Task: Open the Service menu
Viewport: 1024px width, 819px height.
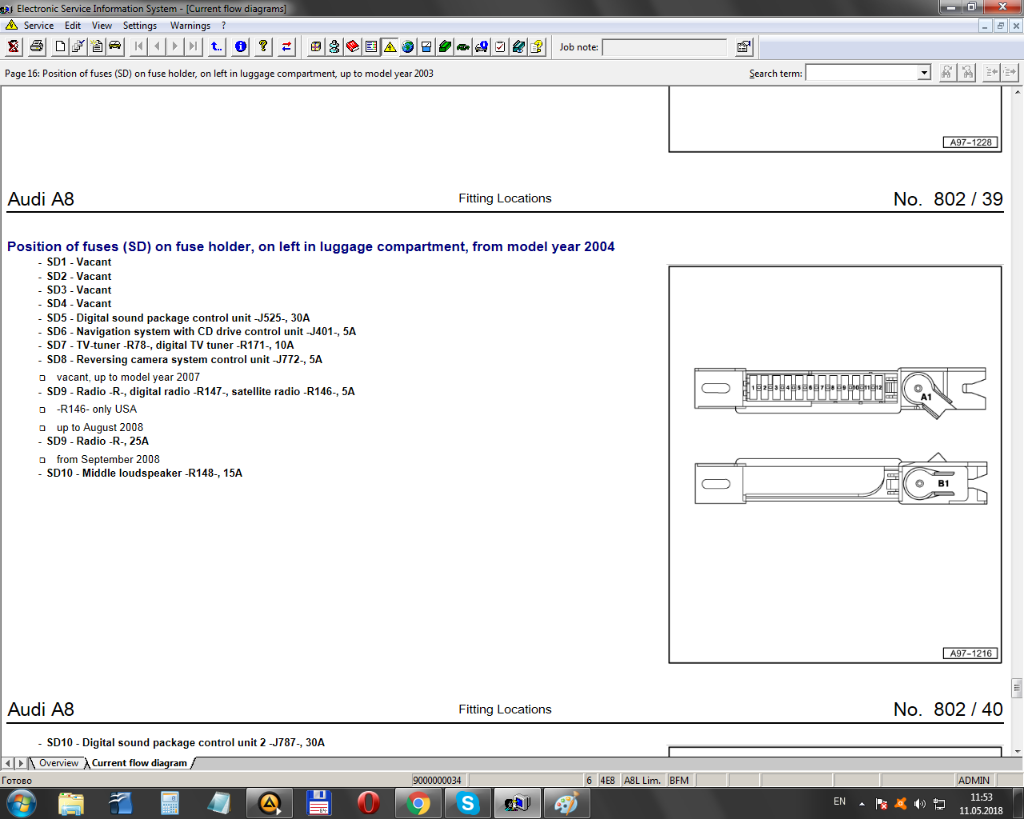Action: tap(39, 25)
